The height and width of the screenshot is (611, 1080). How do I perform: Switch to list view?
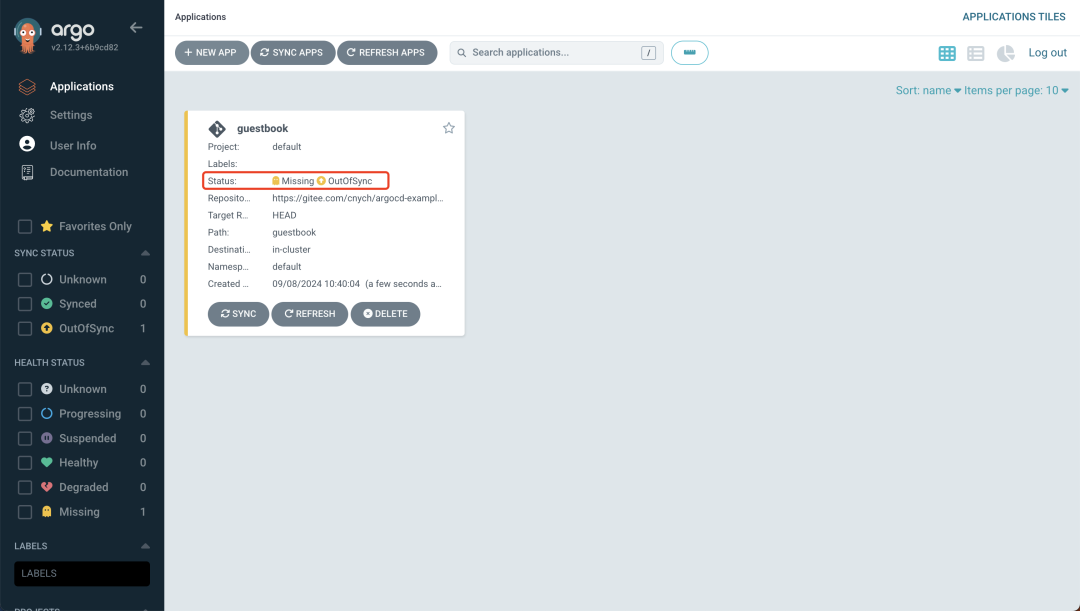click(975, 53)
